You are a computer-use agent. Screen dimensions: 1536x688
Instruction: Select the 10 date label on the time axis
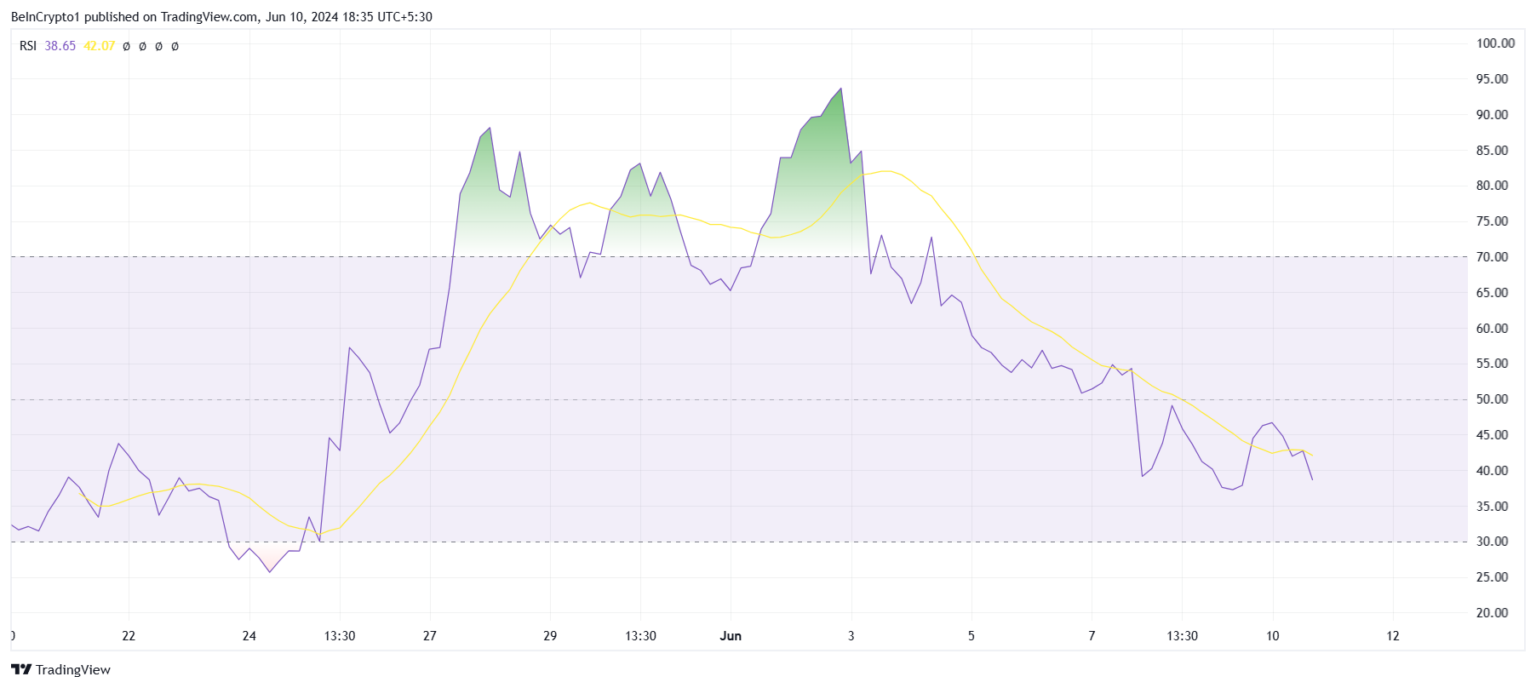[1273, 636]
